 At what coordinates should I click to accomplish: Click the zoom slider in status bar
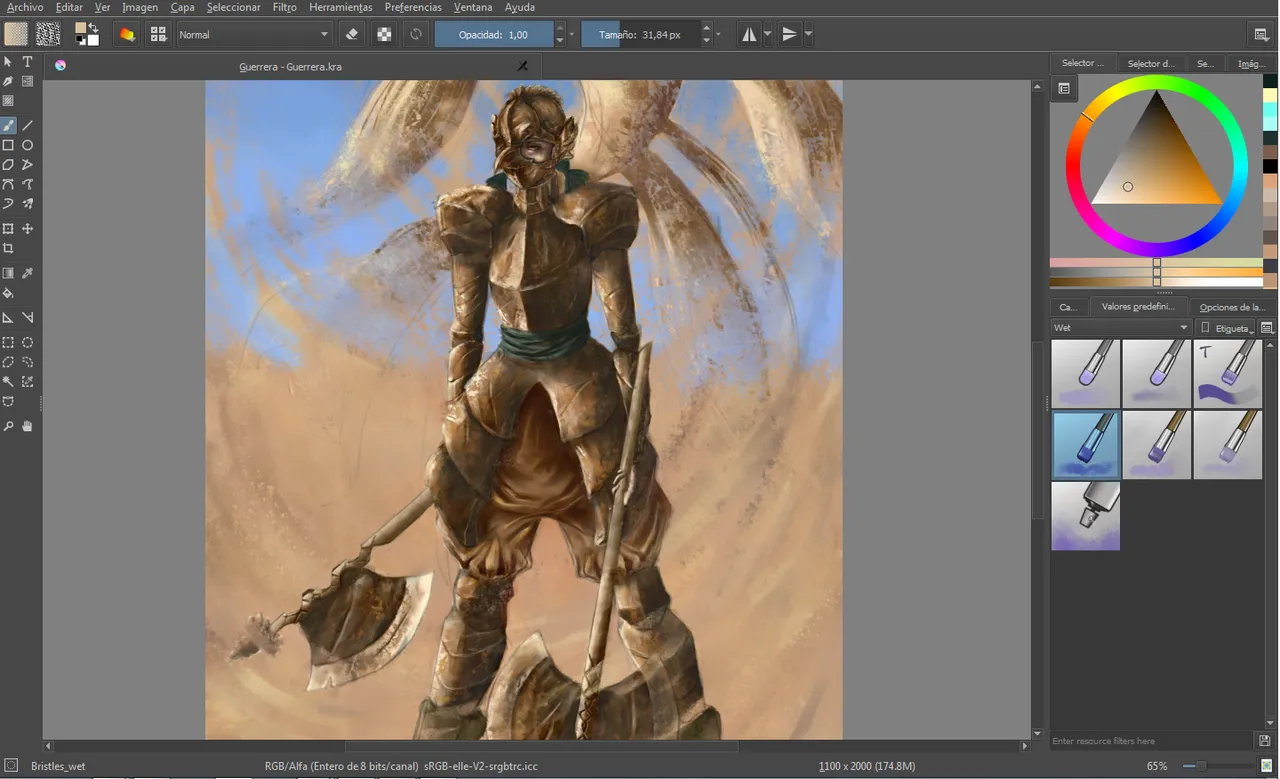pyautogui.click(x=1218, y=765)
